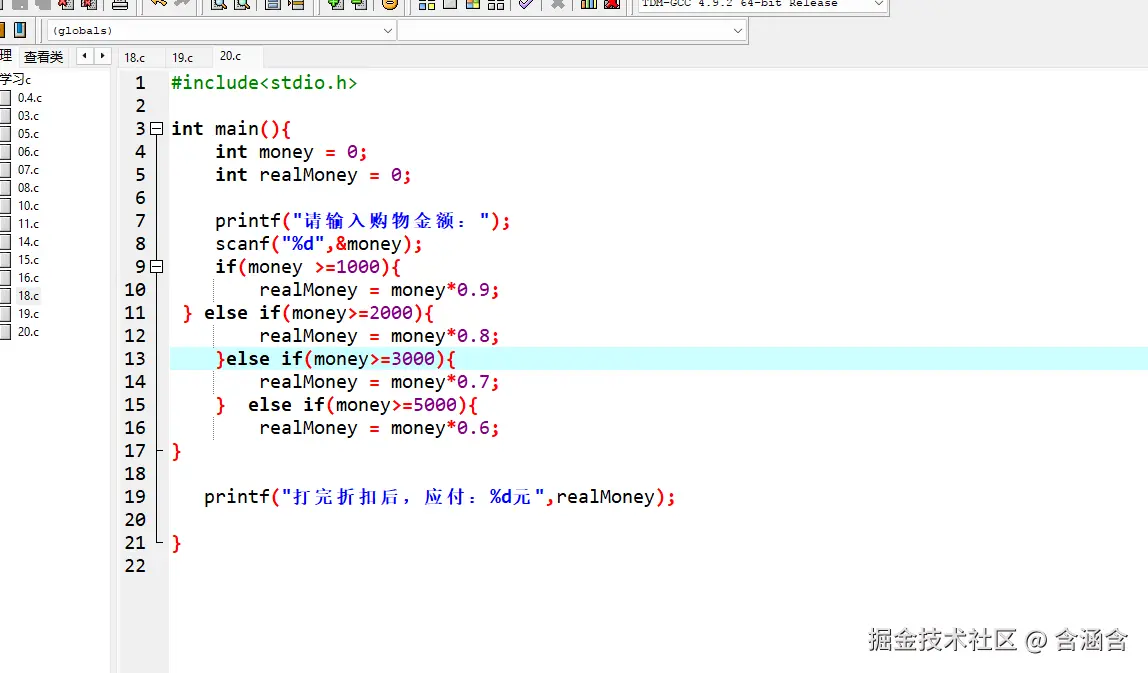This screenshot has height=673, width=1148.
Task: Click the scanf("%d",&money) line
Action: click(x=318, y=244)
